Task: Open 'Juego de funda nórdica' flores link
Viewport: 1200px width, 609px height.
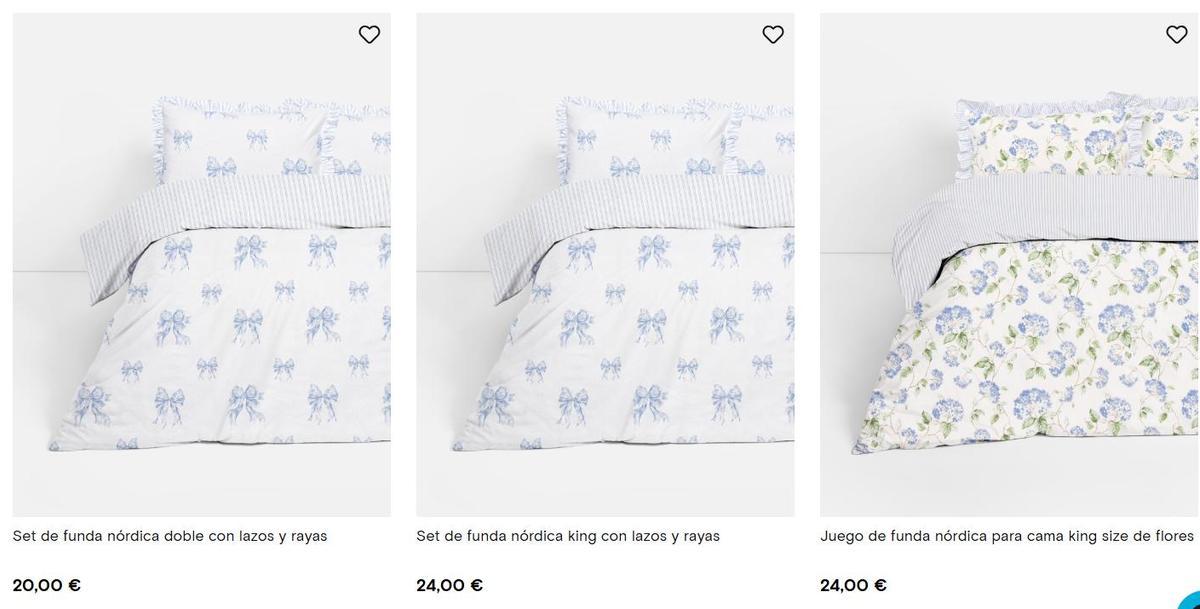Action: point(1006,536)
